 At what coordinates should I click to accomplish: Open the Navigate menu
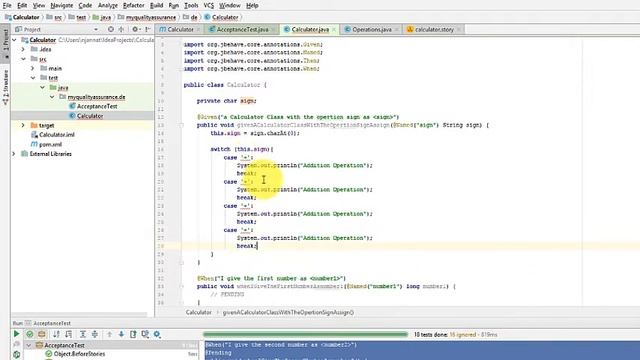pyautogui.click(x=62, y=5)
